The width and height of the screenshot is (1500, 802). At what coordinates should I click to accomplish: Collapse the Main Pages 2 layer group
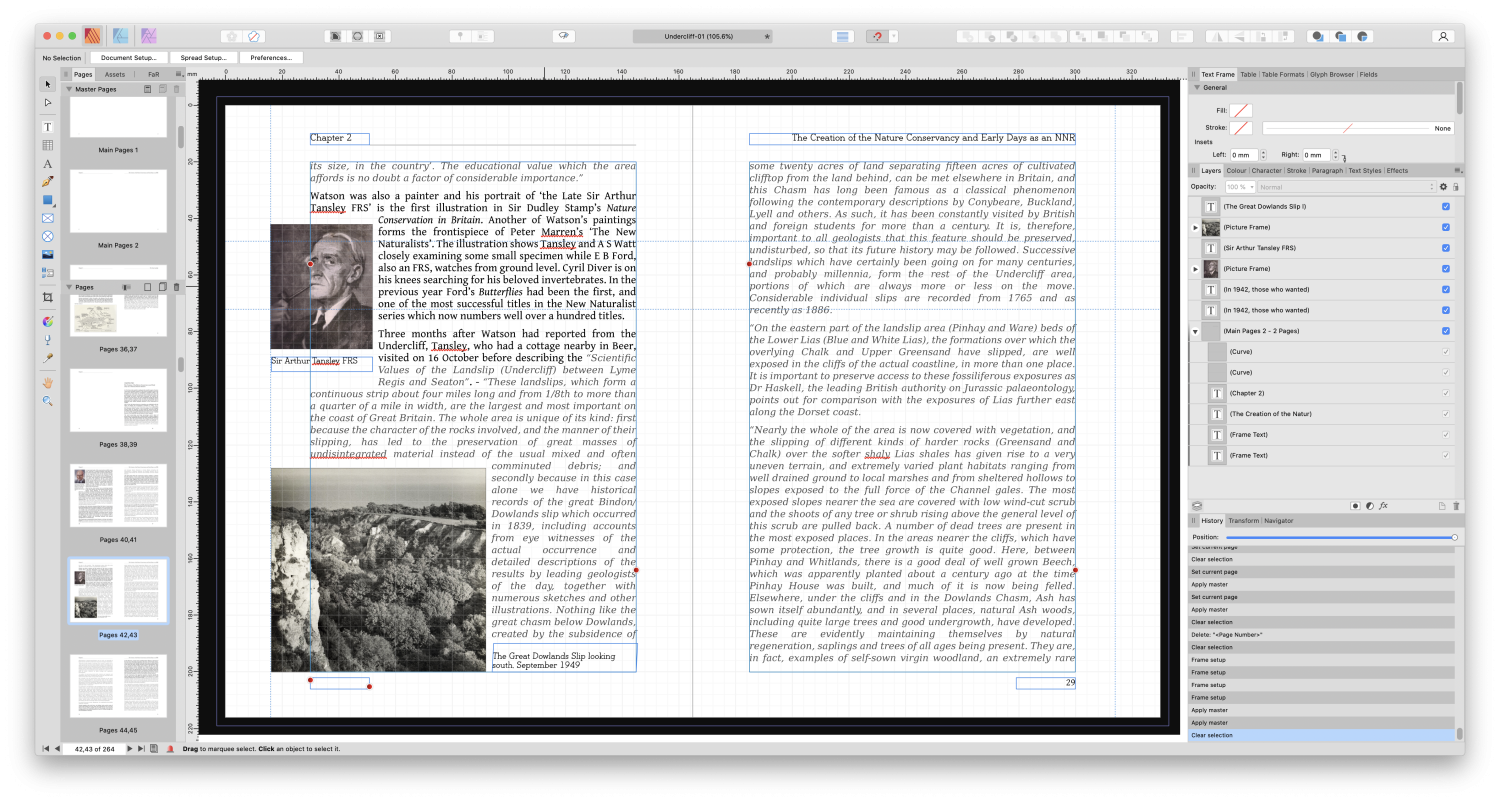click(1196, 331)
